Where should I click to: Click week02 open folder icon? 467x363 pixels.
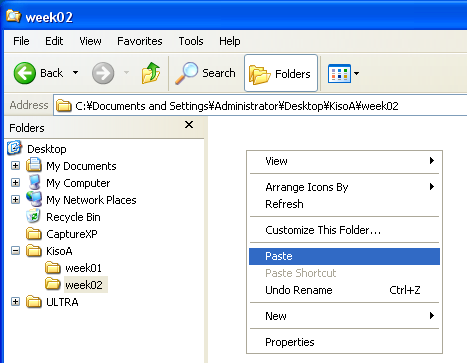click(x=53, y=284)
